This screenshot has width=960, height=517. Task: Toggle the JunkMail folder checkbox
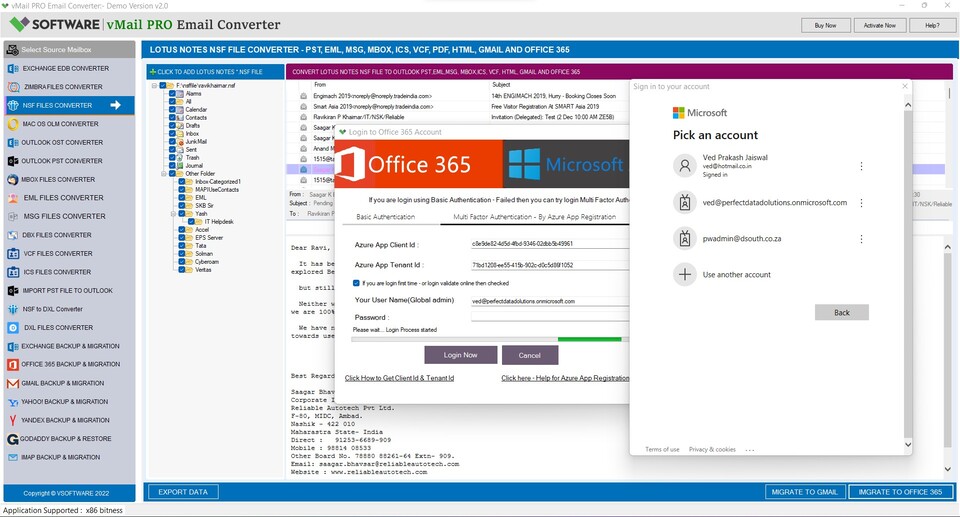[x=173, y=142]
